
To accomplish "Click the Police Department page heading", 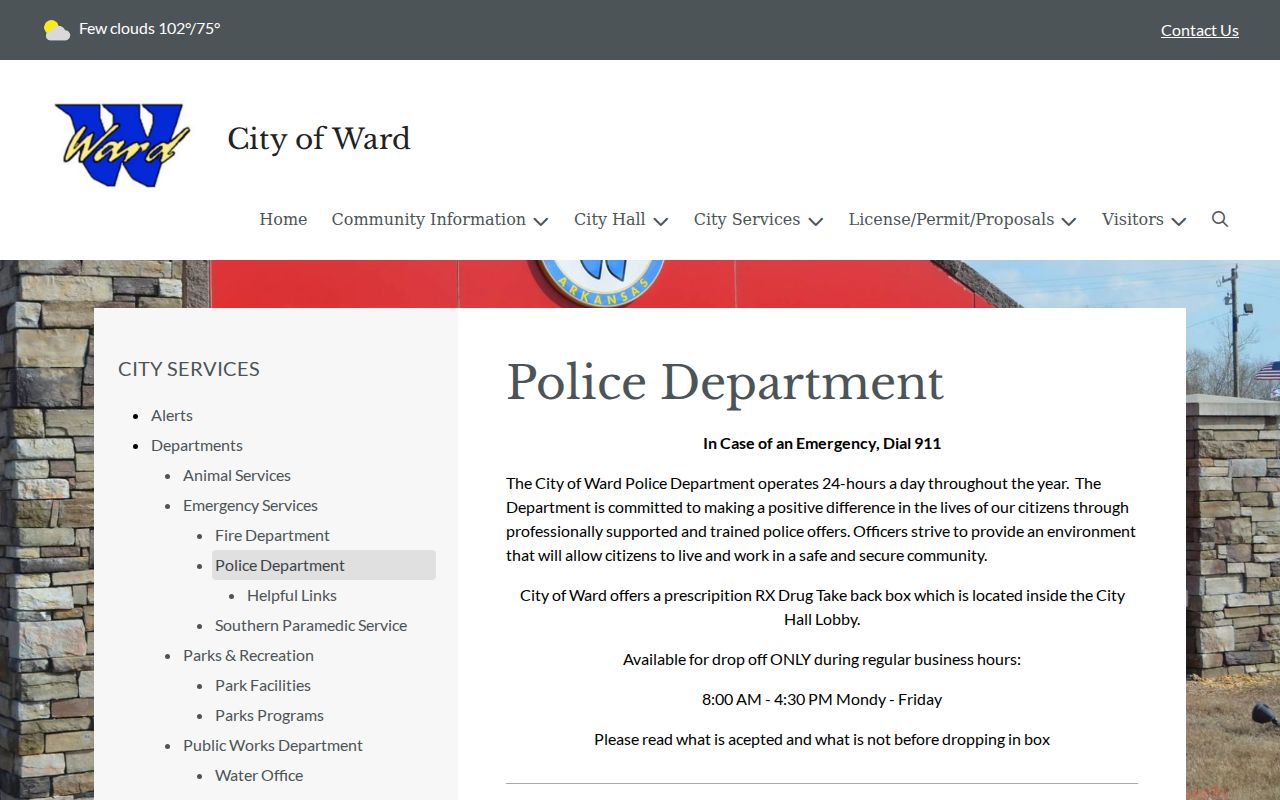I will coord(725,382).
